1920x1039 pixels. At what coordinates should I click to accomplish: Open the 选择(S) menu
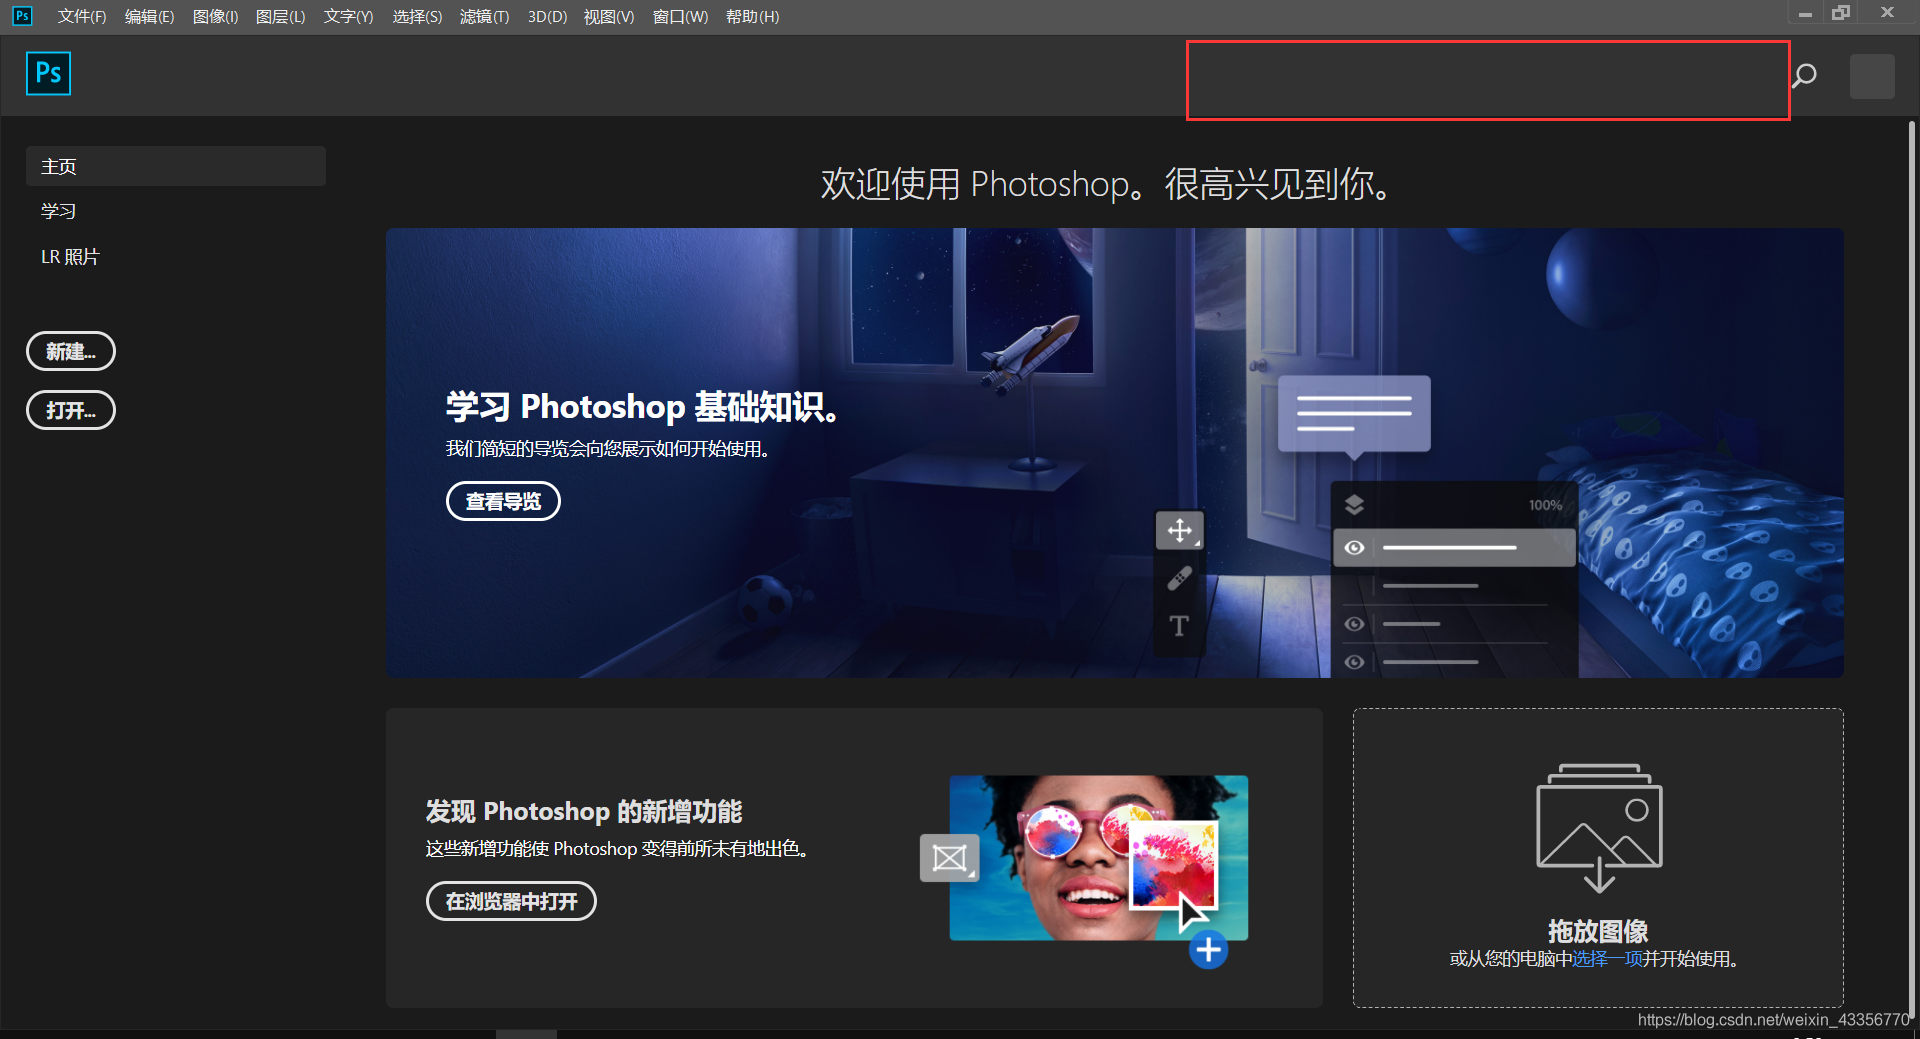[x=417, y=16]
